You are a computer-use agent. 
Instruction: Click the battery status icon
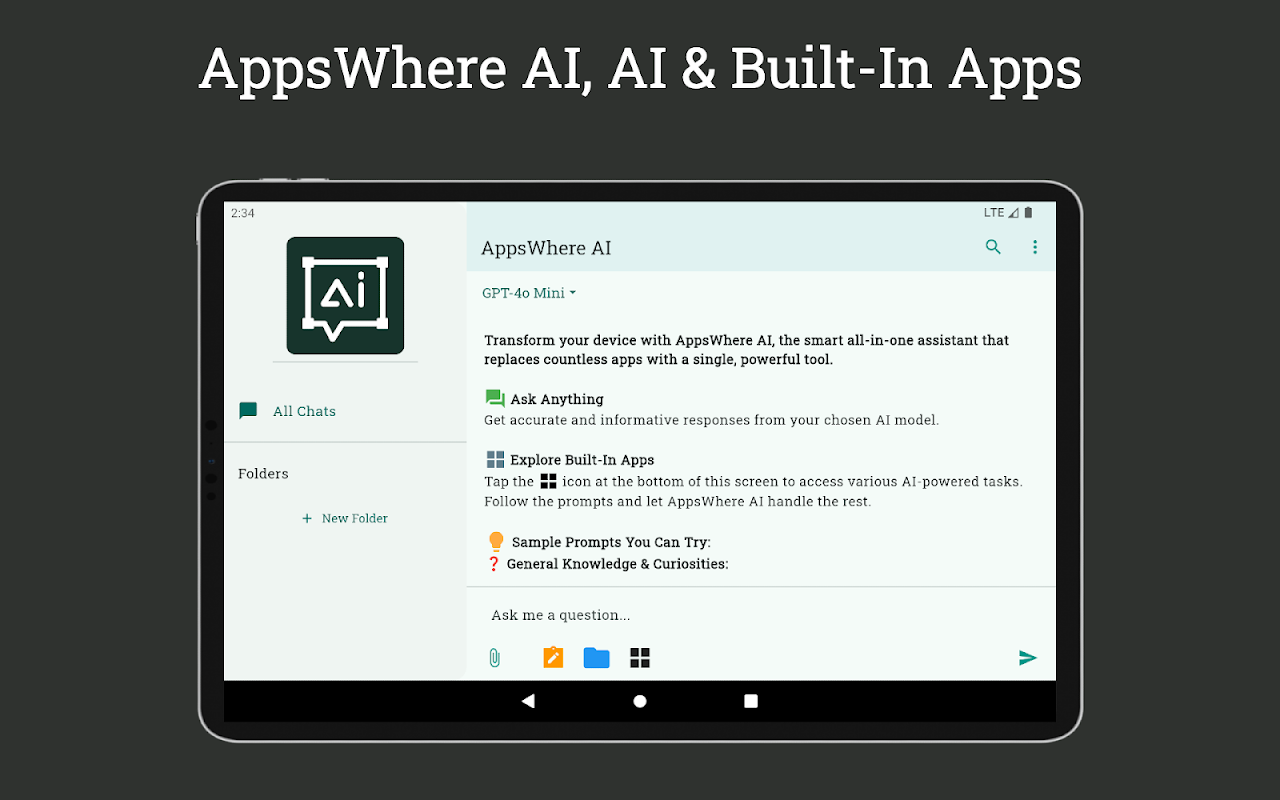coord(1028,213)
